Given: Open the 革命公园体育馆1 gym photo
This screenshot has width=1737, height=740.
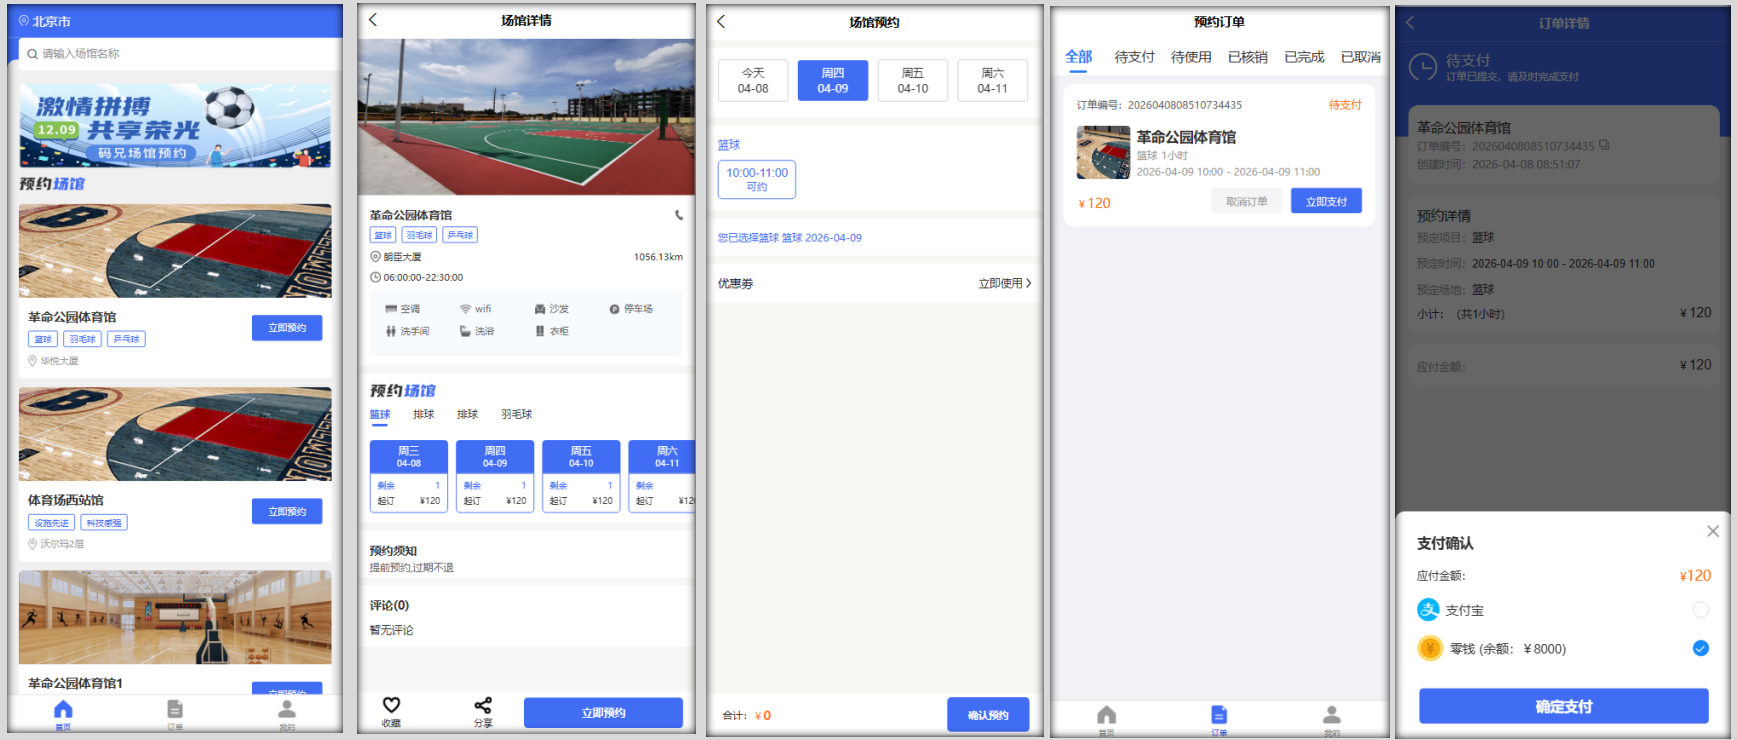Looking at the screenshot, I should 175,617.
